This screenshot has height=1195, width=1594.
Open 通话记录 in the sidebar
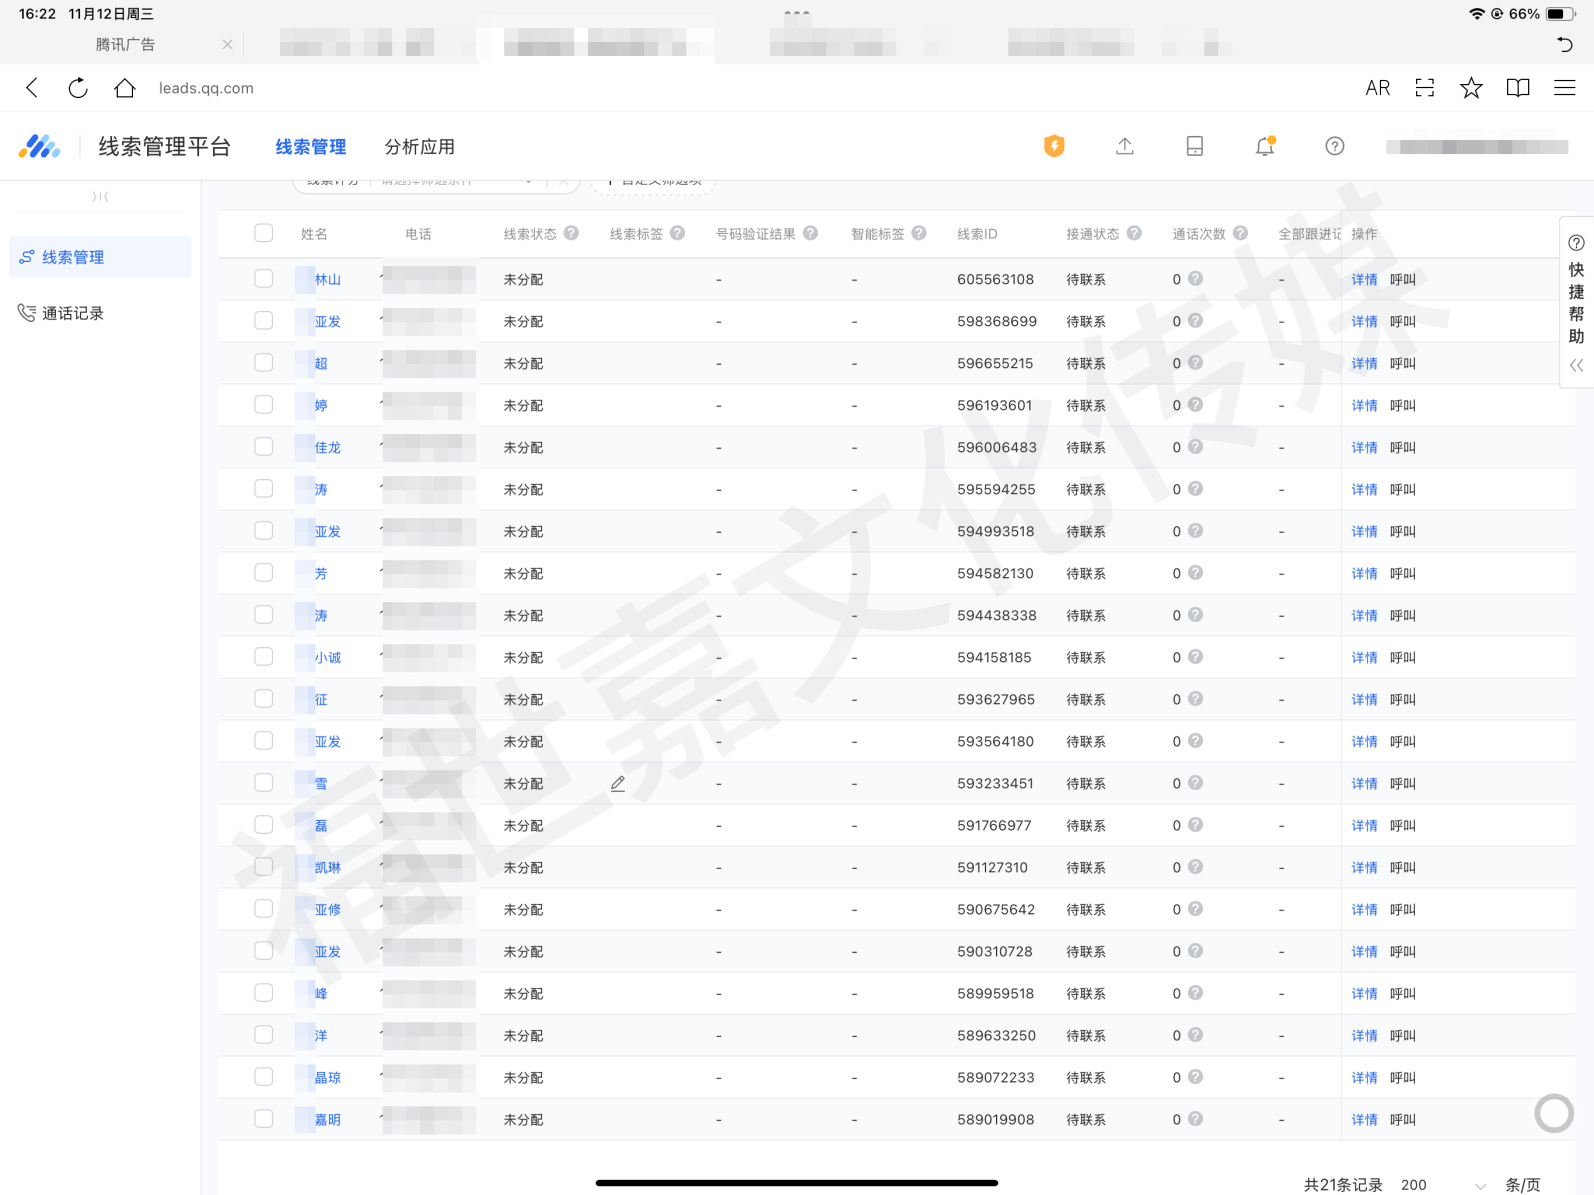72,313
